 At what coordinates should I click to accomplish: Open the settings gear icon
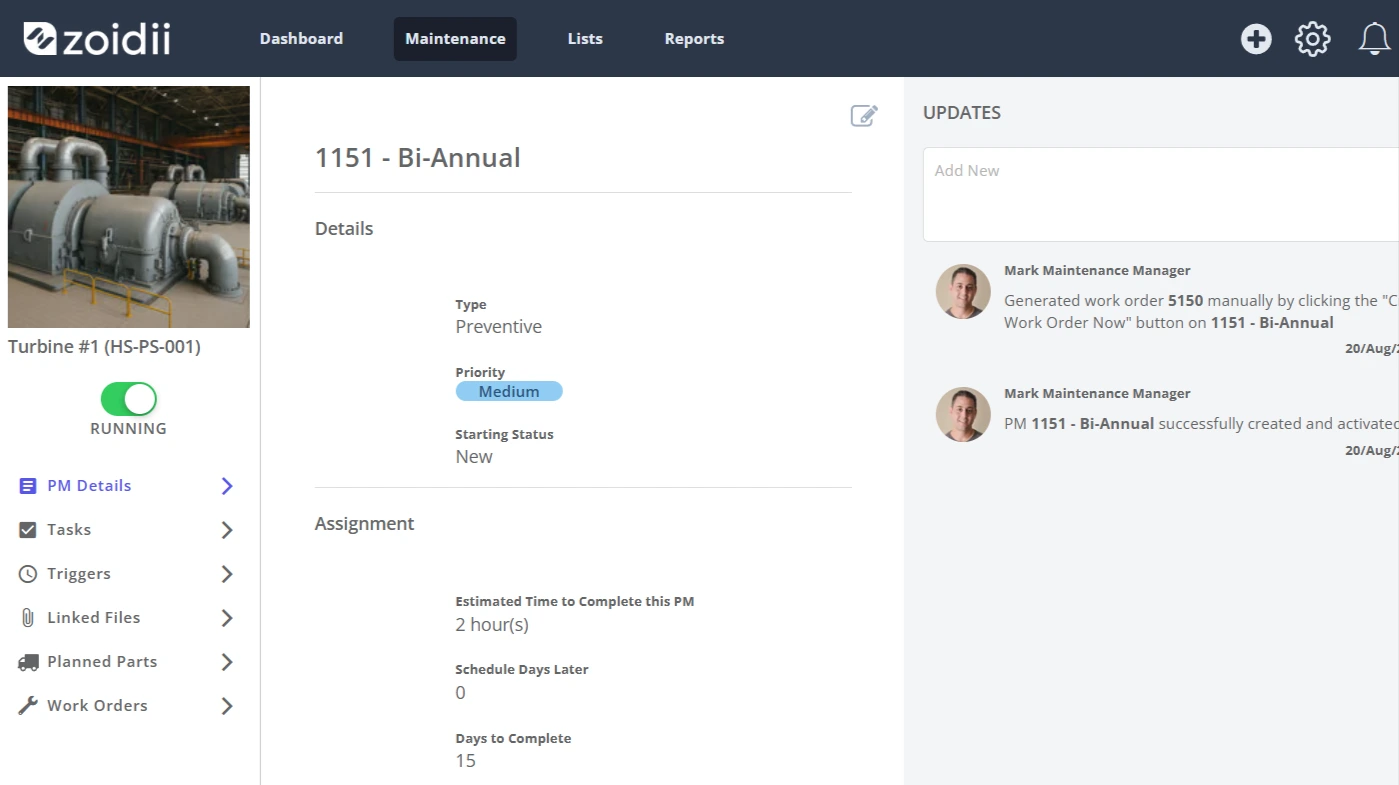pos(1313,39)
